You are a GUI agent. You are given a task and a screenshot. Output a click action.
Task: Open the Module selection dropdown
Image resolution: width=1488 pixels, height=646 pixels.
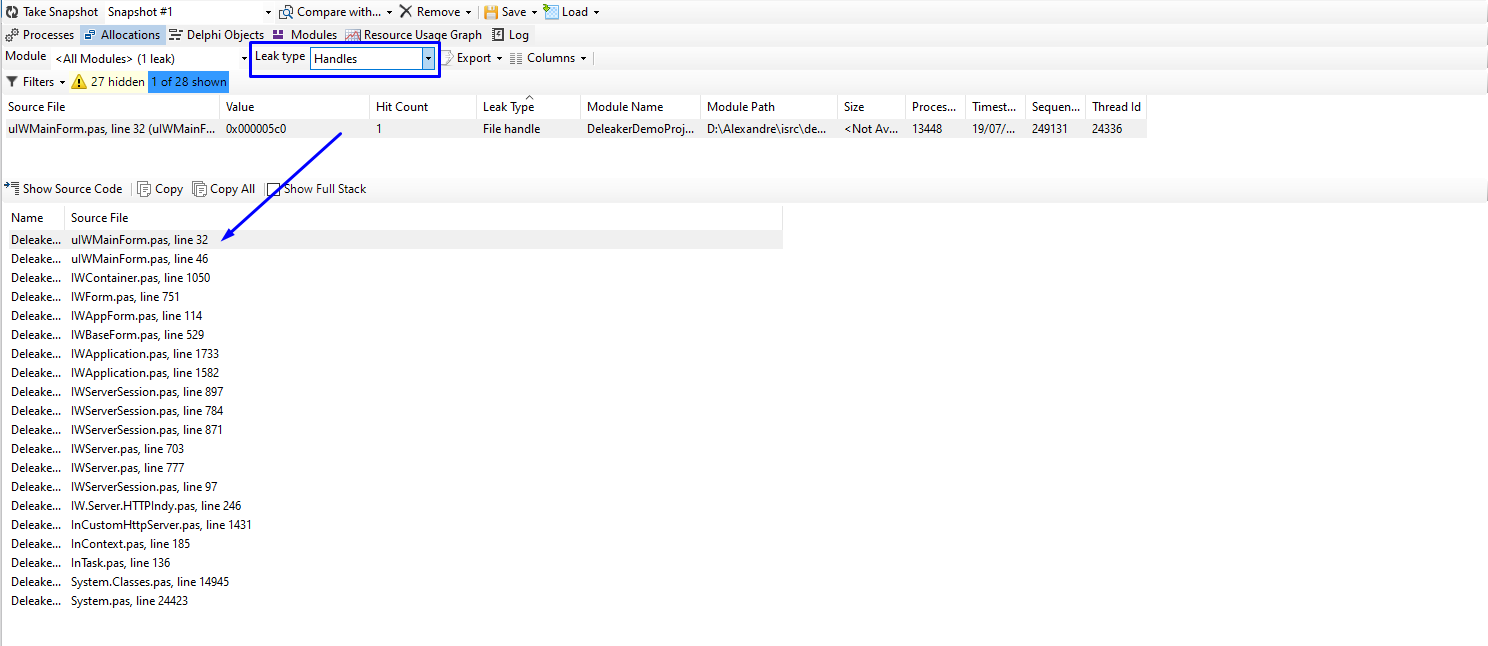(x=244, y=59)
